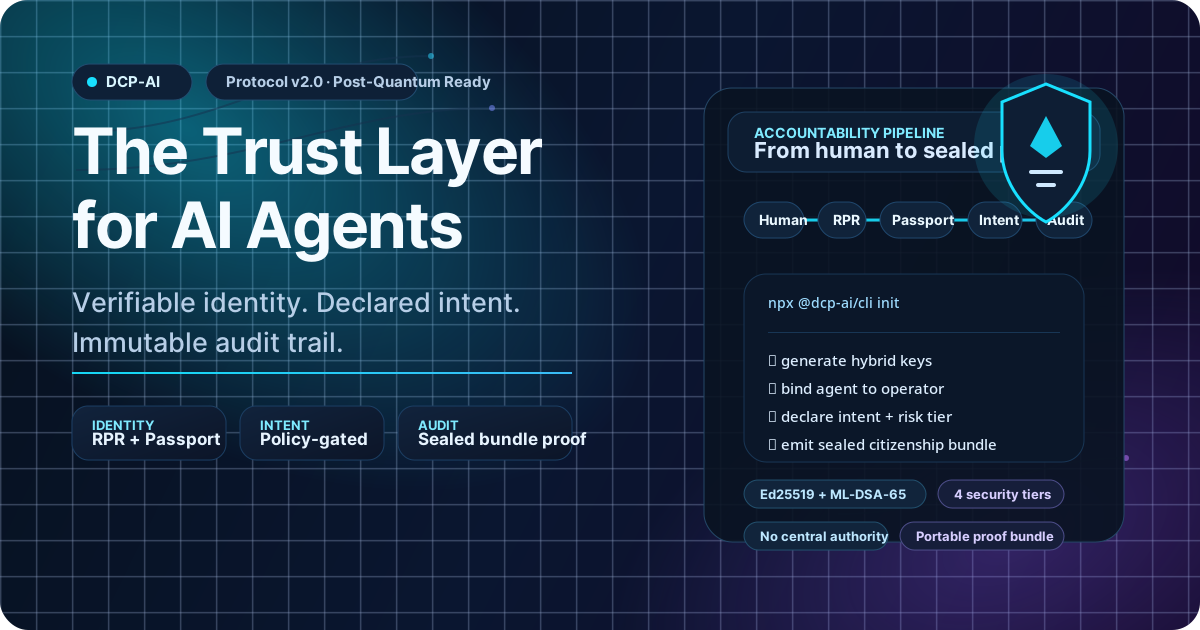Choose the Passport pipeline step
The image size is (1200, 630).
(x=921, y=220)
